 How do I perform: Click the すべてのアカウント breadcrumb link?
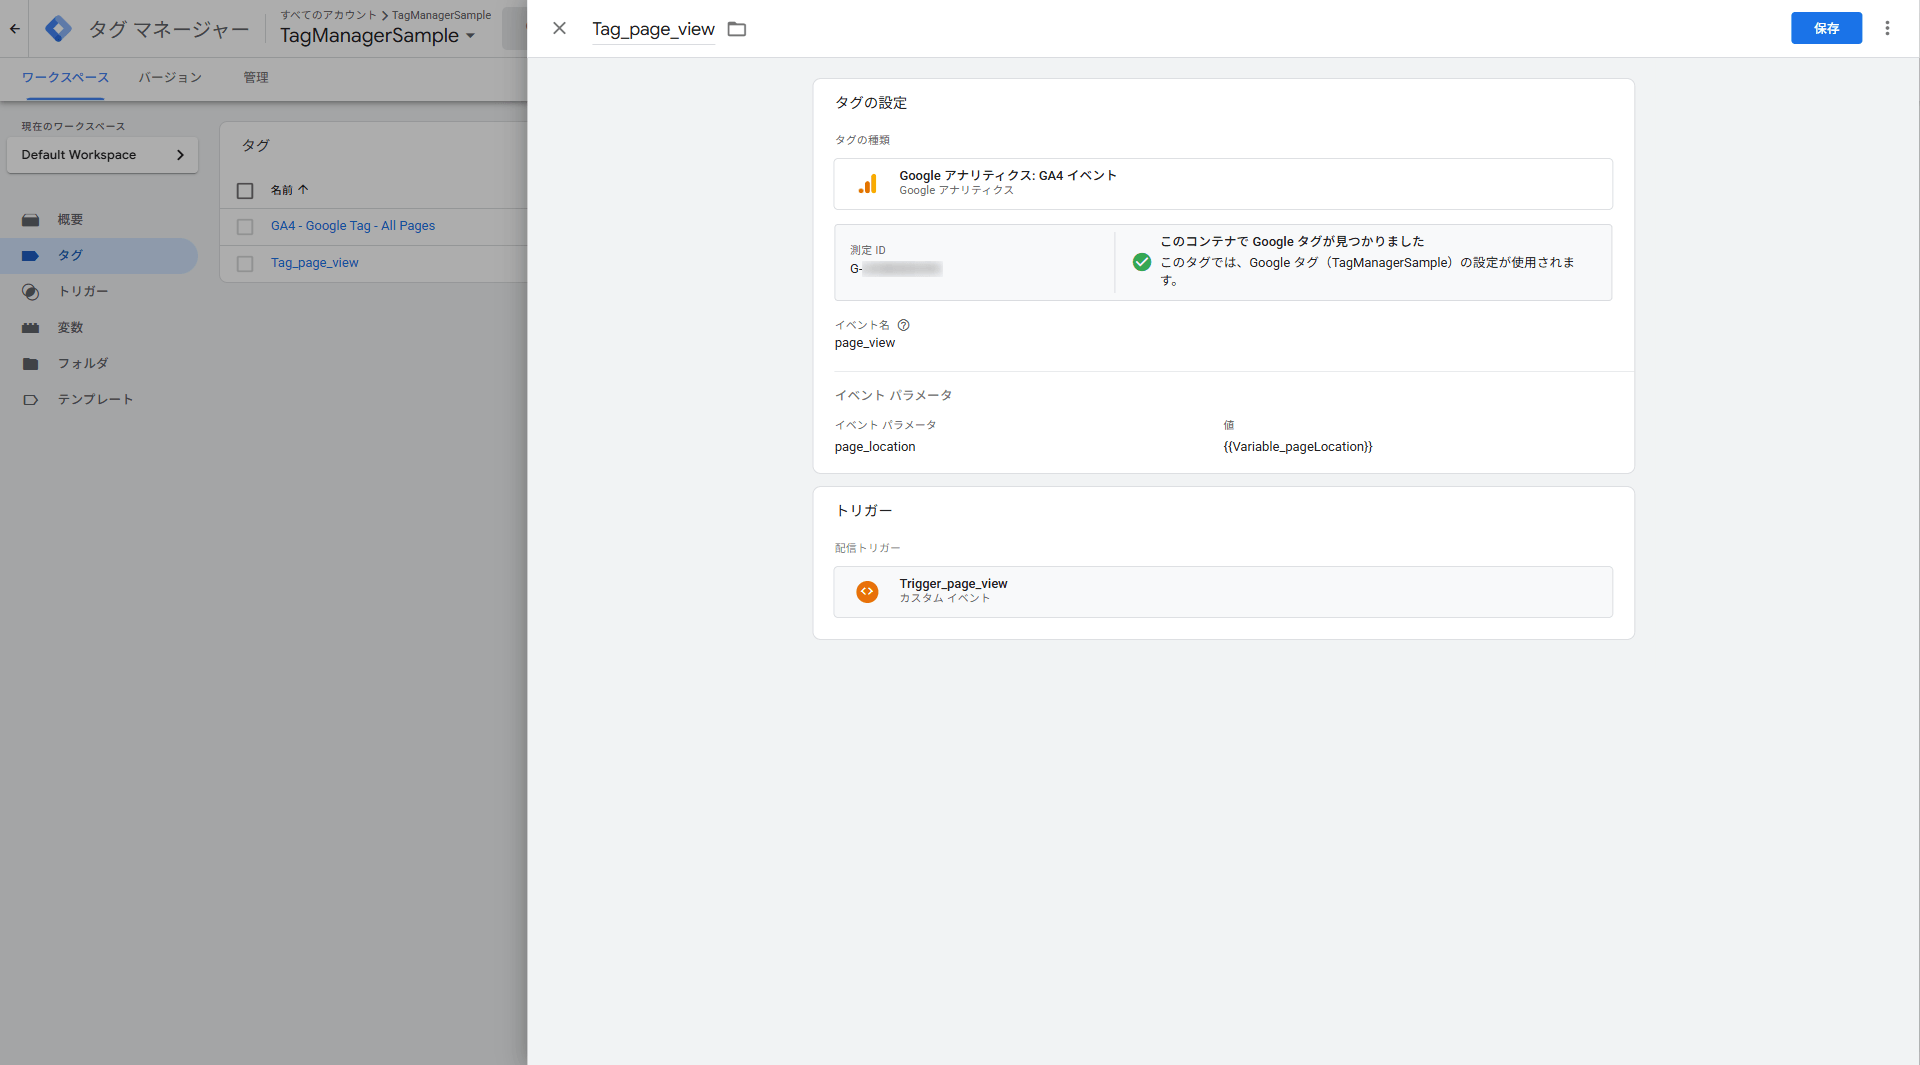(328, 15)
